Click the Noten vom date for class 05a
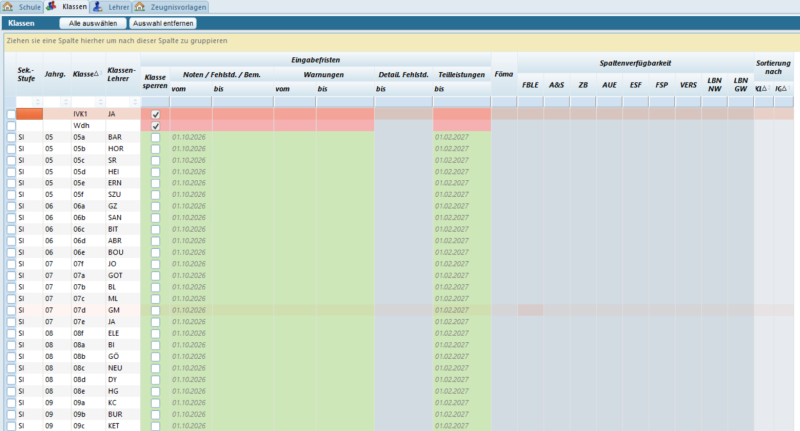The height and width of the screenshot is (431, 800). coord(189,137)
